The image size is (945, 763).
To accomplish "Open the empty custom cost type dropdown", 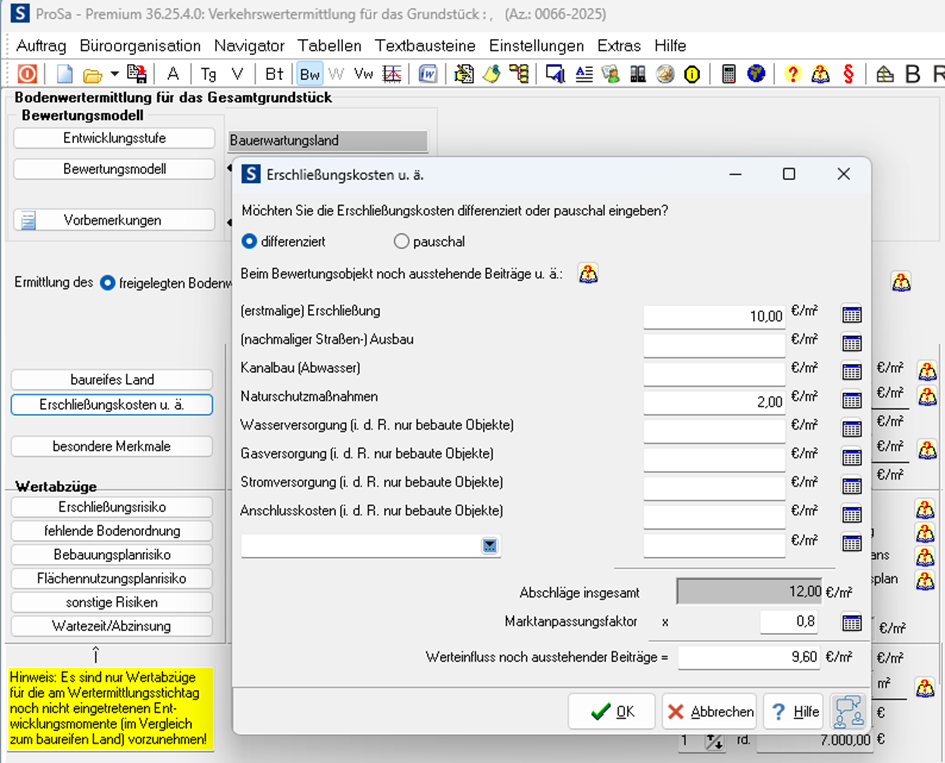I will tap(489, 545).
